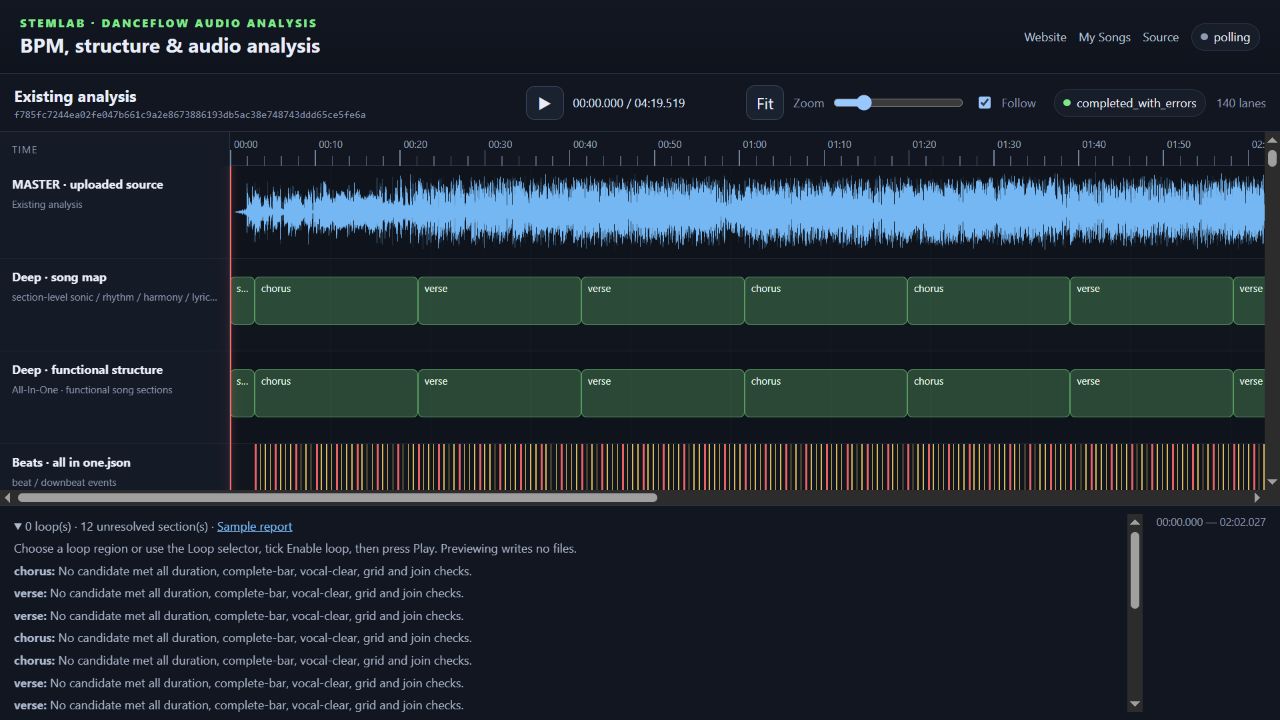Open the Website link
The height and width of the screenshot is (720, 1280).
[x=1045, y=37]
